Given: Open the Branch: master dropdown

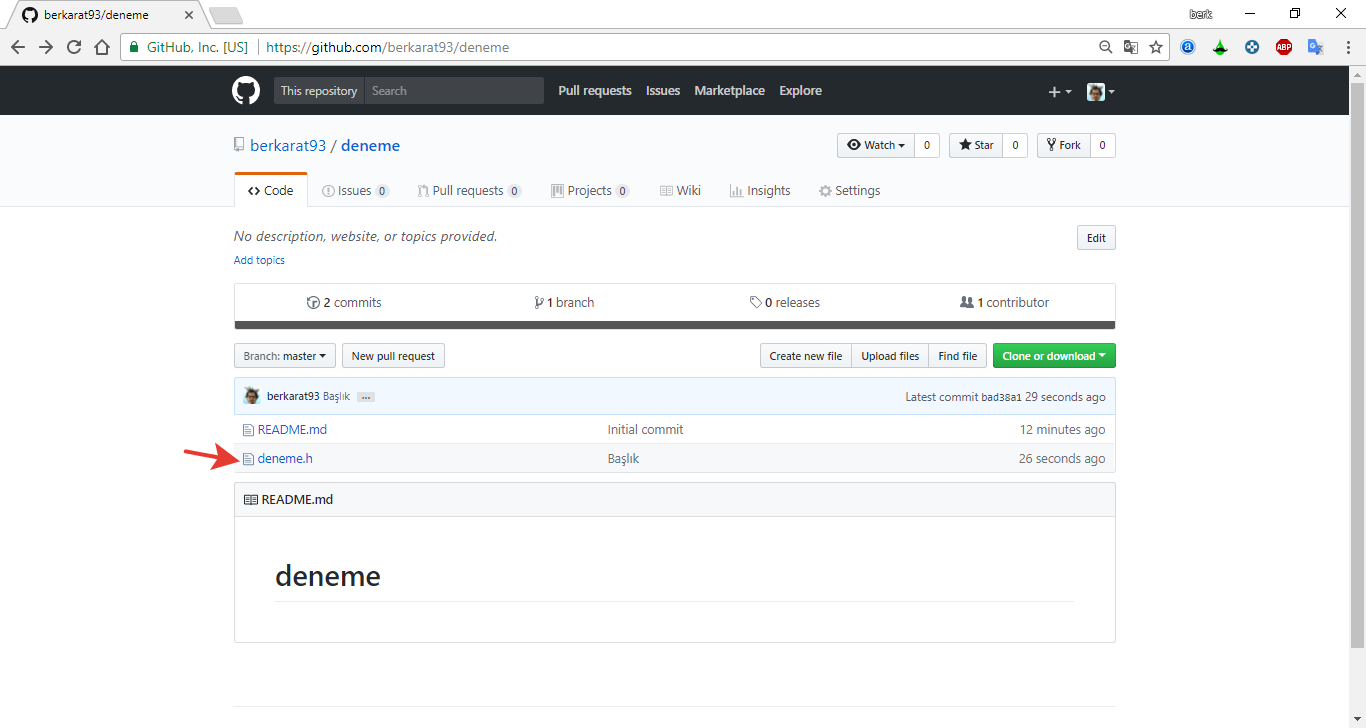Looking at the screenshot, I should 285,356.
